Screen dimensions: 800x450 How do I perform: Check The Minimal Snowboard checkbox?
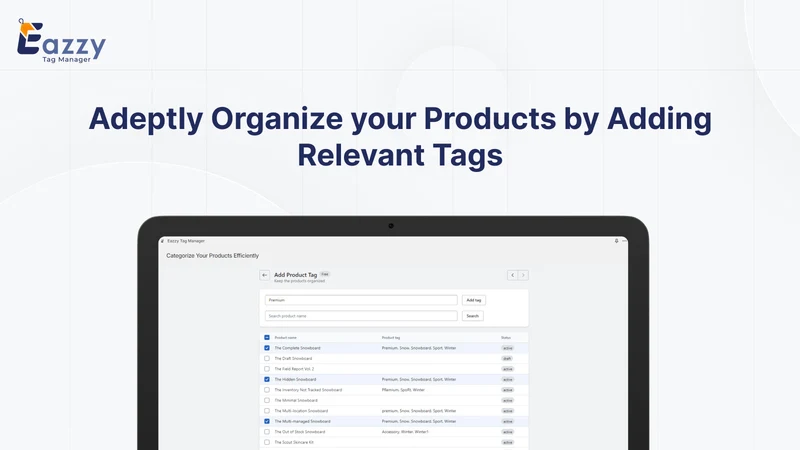tap(267, 400)
